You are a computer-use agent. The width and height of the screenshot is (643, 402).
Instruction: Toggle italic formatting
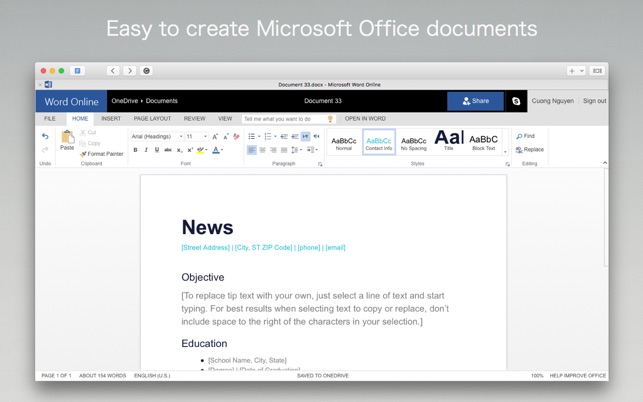146,150
